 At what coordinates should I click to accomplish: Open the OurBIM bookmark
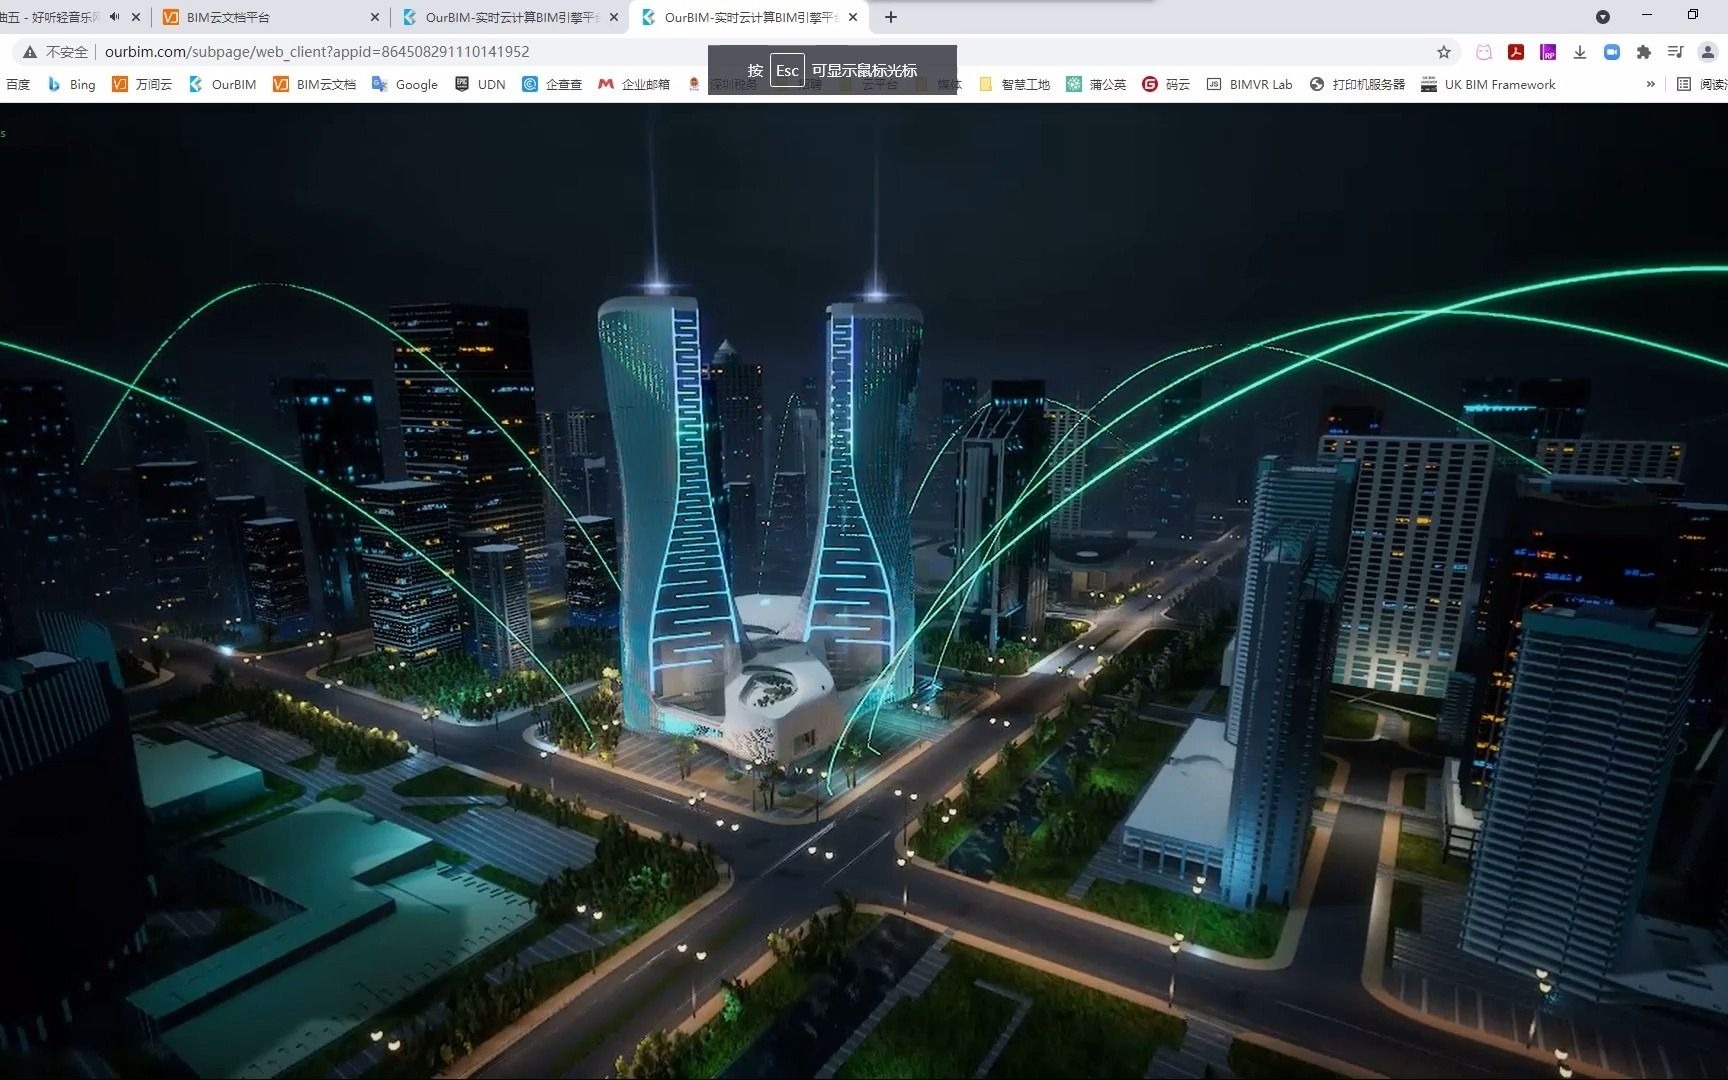(x=222, y=85)
